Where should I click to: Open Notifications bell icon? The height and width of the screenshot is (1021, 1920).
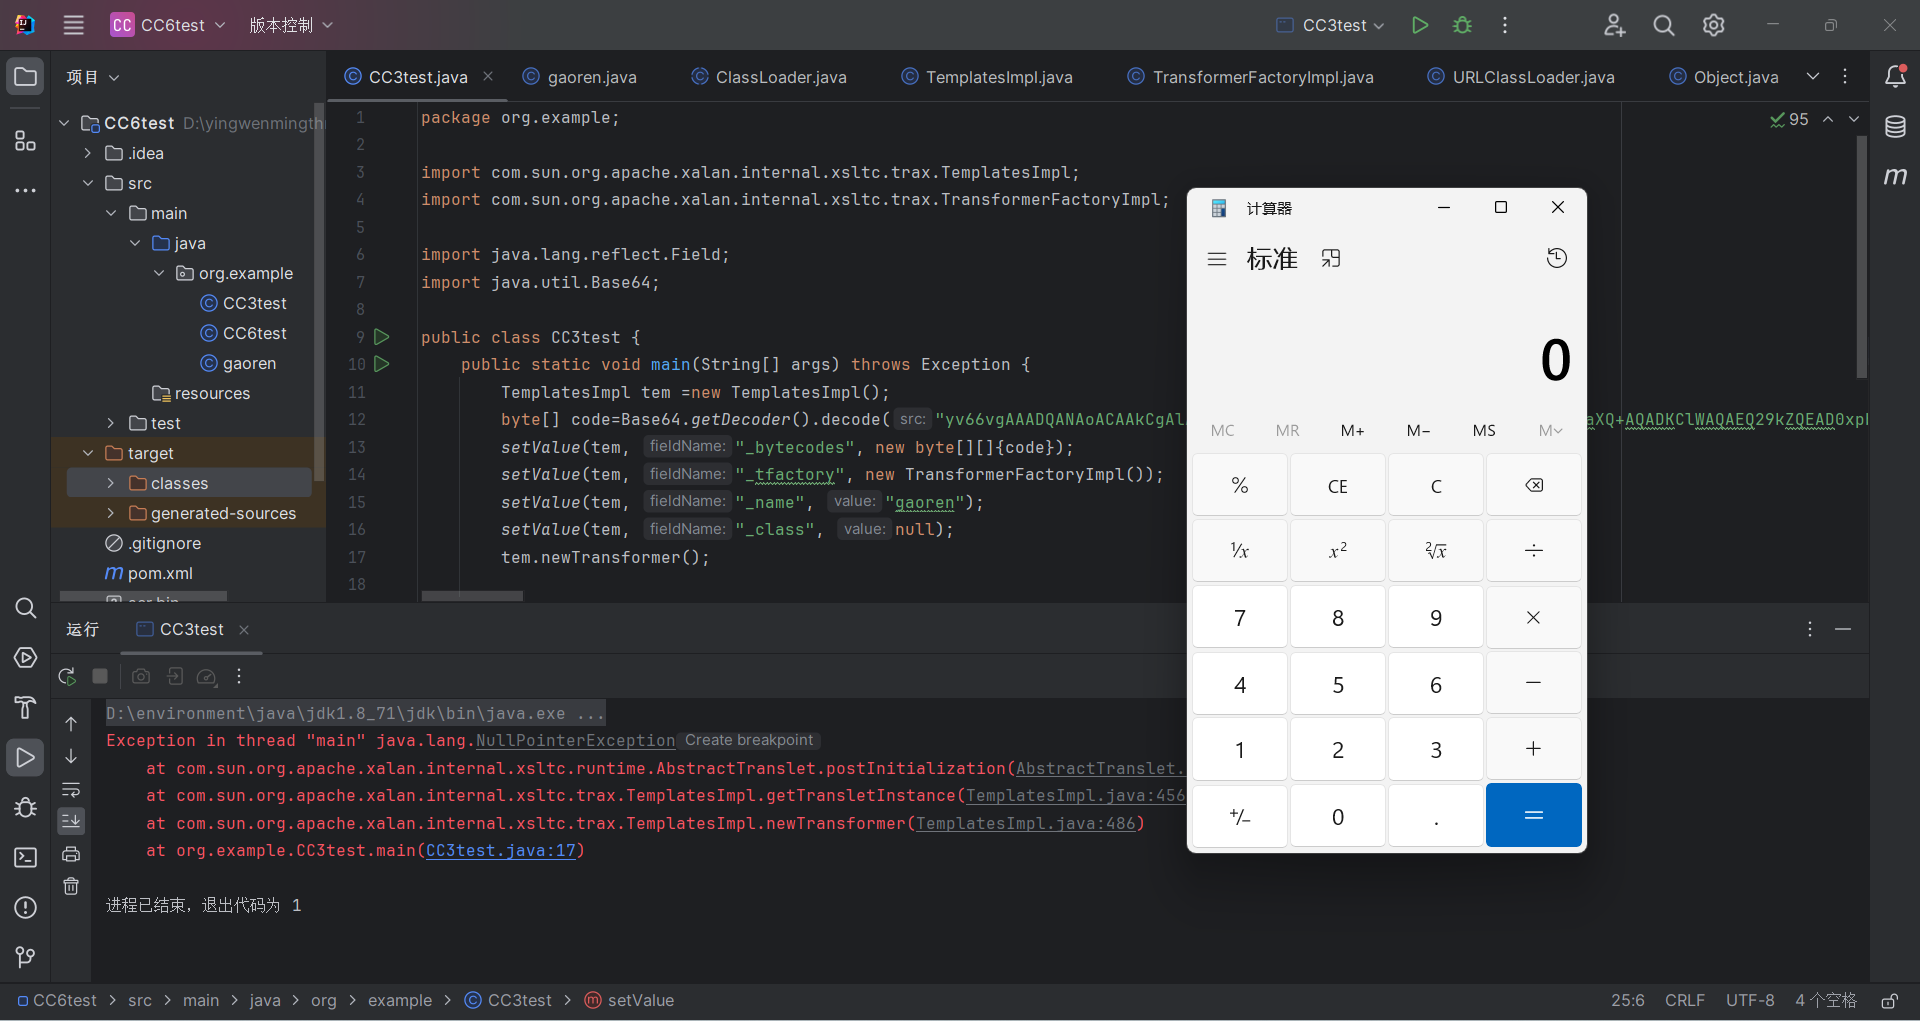(1895, 76)
